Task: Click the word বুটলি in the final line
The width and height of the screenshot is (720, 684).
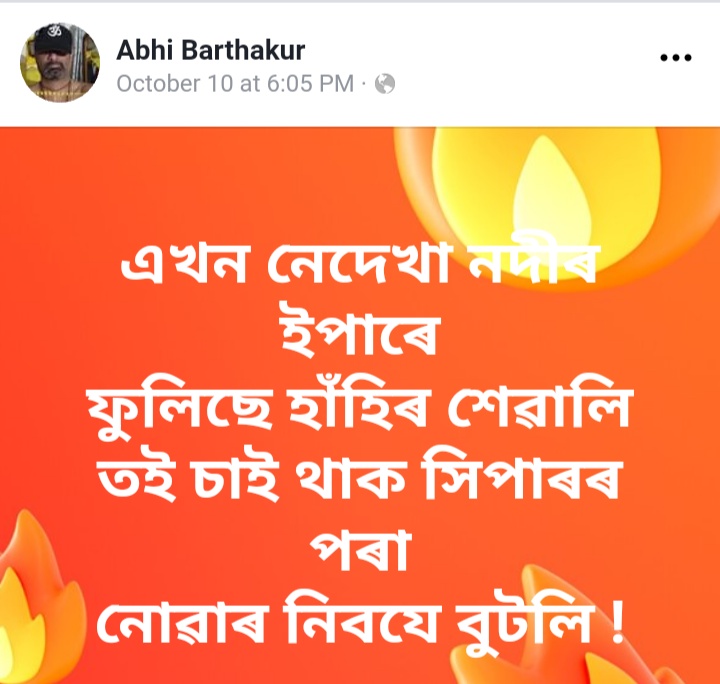Action: click(x=526, y=621)
